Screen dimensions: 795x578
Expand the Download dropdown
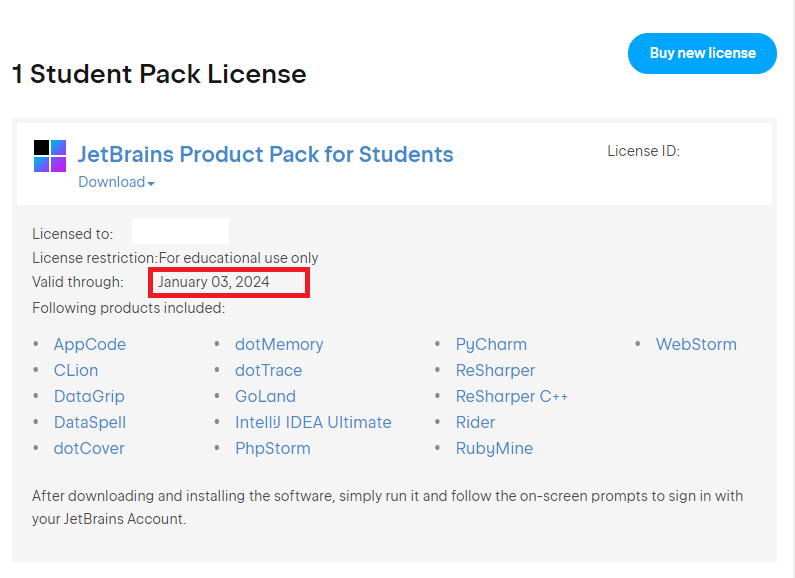pyautogui.click(x=116, y=182)
